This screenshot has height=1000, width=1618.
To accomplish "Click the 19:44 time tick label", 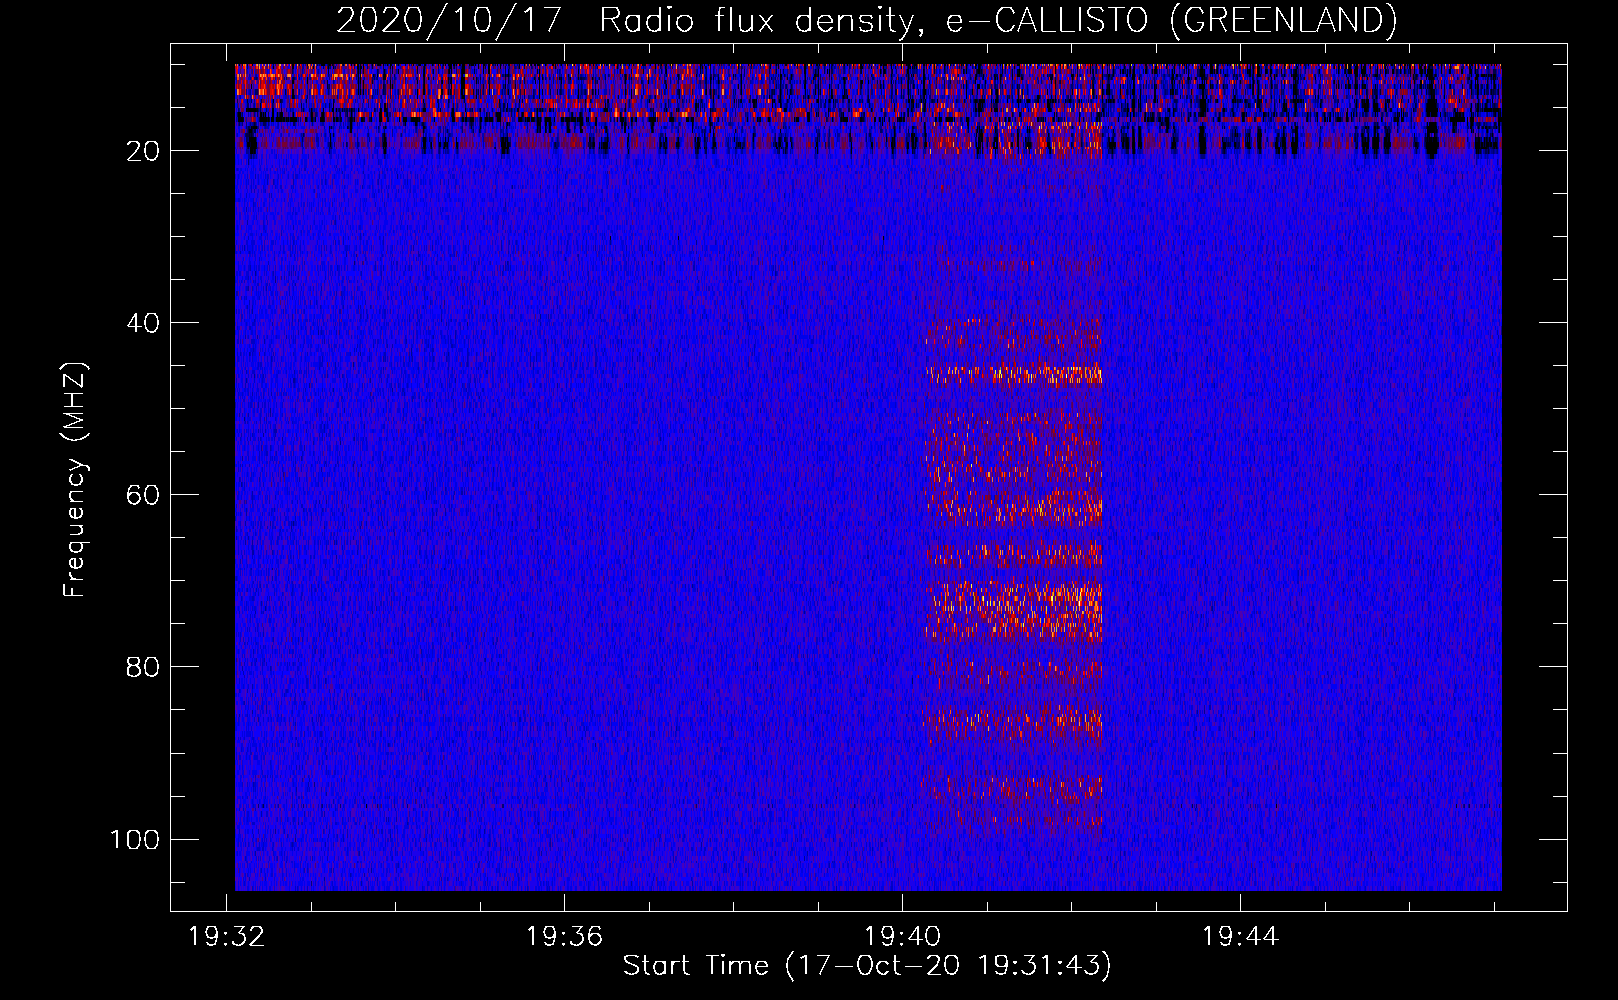I will (1241, 937).
